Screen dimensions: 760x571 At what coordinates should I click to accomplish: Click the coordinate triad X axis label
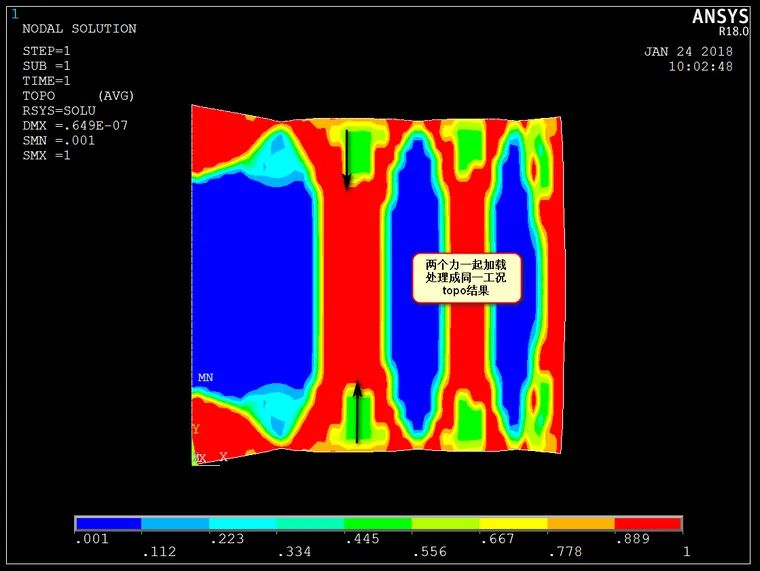tap(223, 456)
